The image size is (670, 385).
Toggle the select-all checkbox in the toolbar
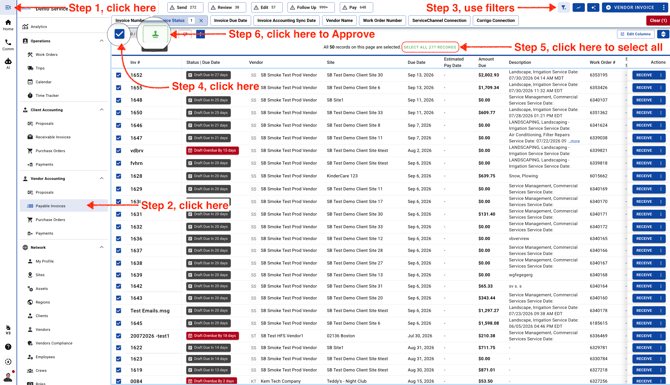click(119, 34)
